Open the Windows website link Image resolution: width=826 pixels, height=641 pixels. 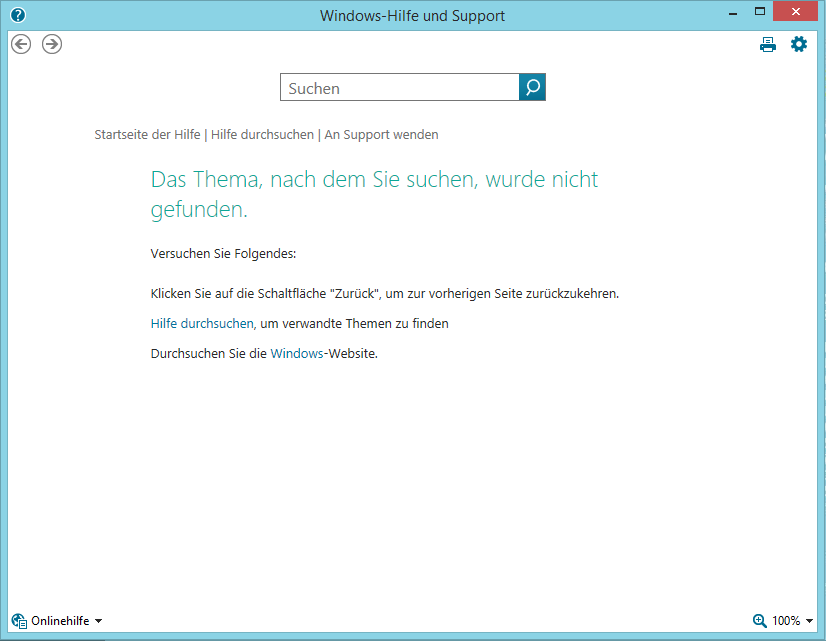297,353
